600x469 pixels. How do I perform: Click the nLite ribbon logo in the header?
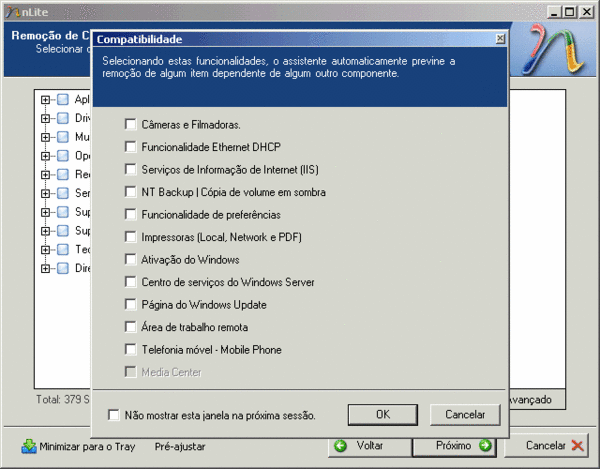tap(553, 49)
